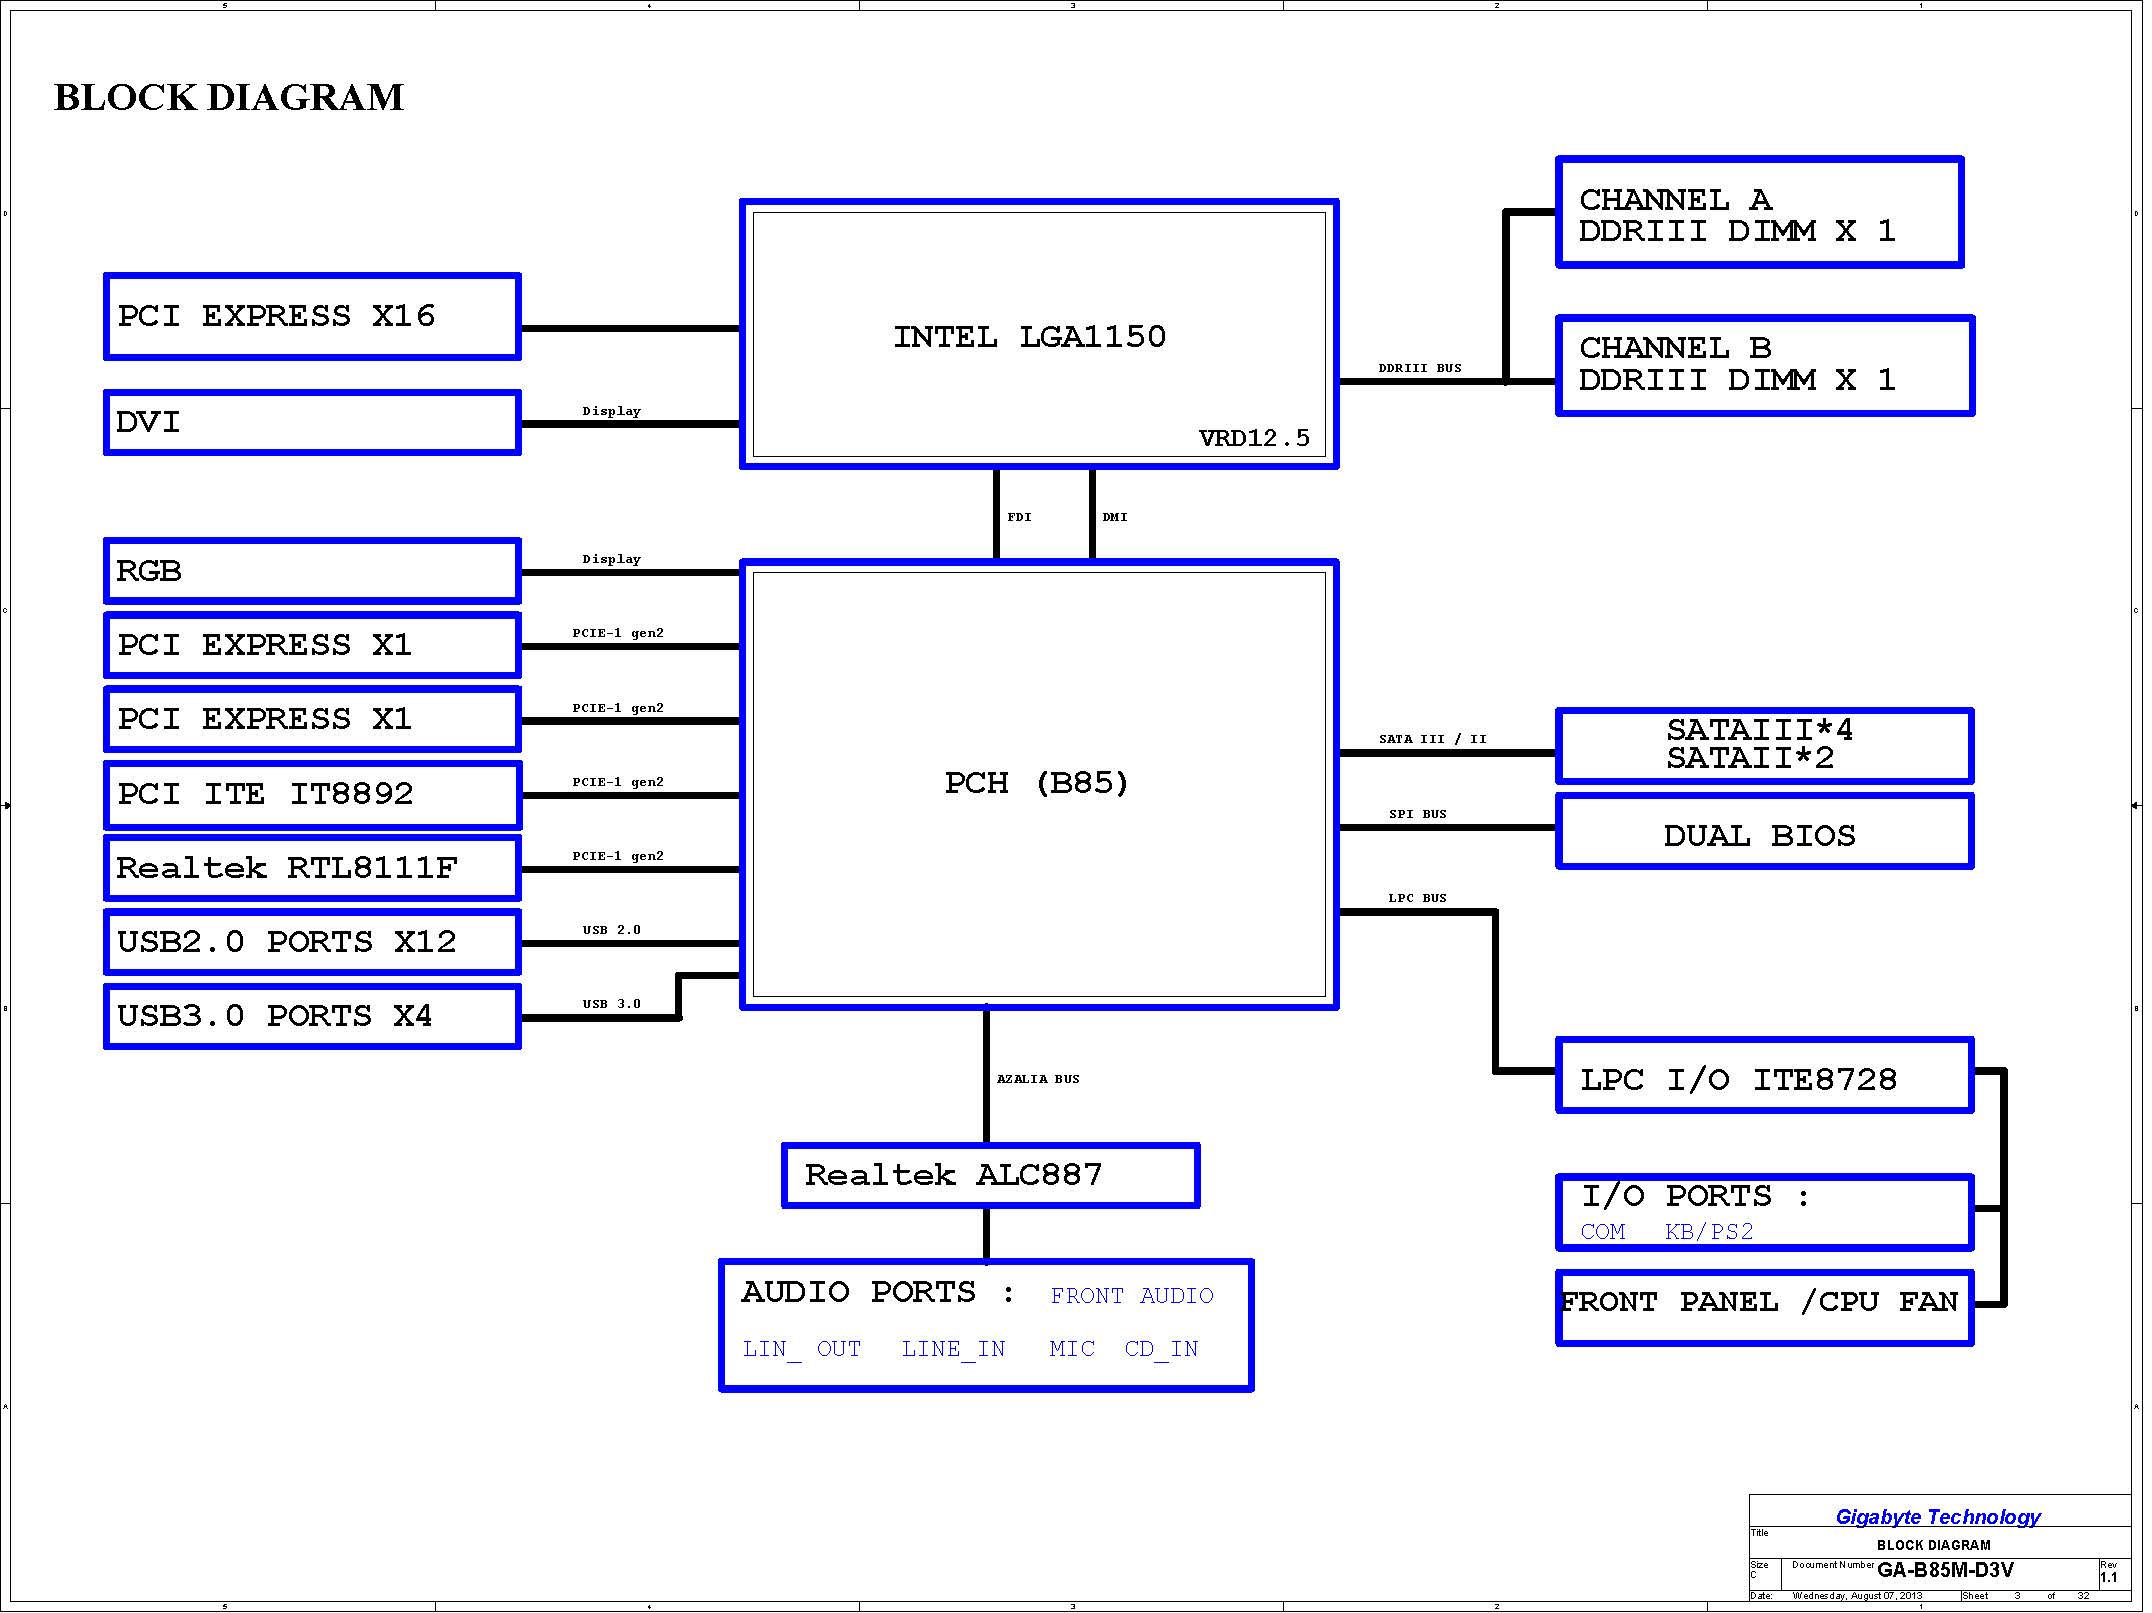Select the USB2.0 PORTS X12 block

tap(312, 942)
